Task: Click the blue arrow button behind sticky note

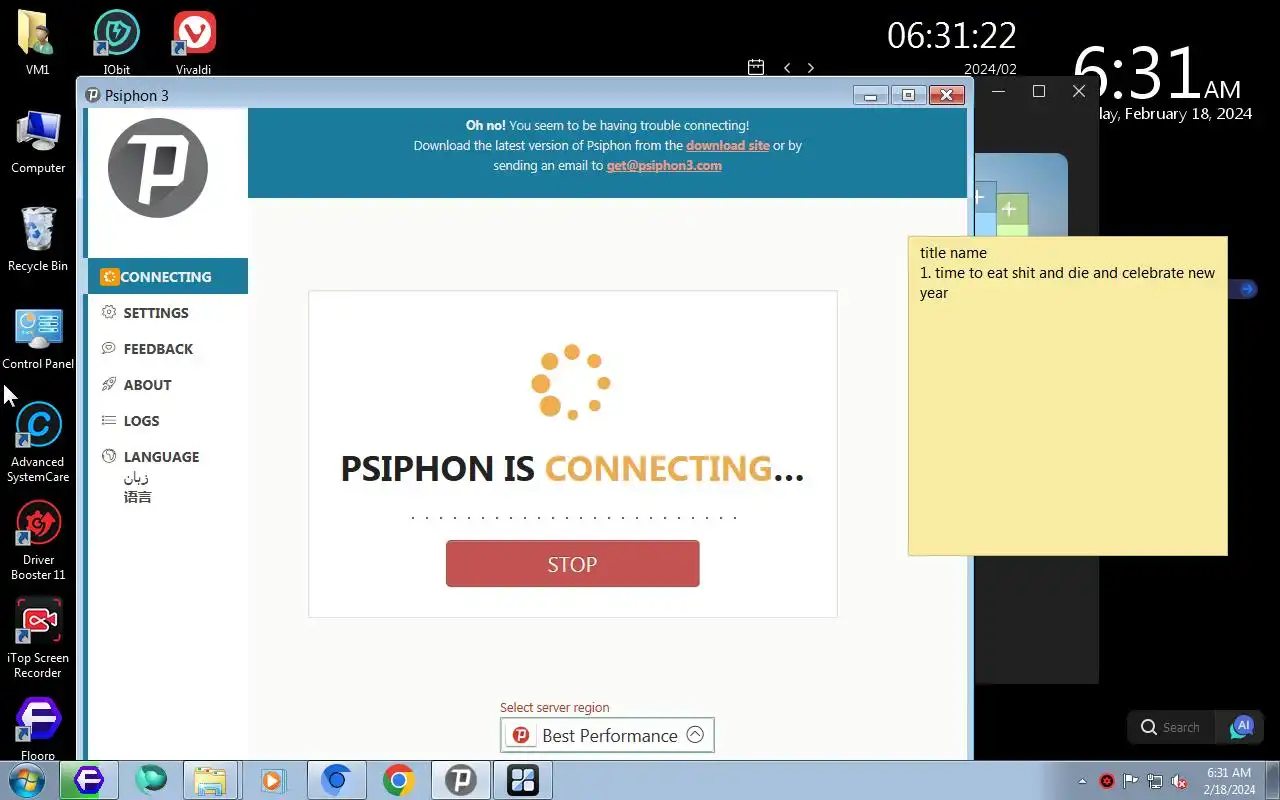Action: click(x=1246, y=289)
